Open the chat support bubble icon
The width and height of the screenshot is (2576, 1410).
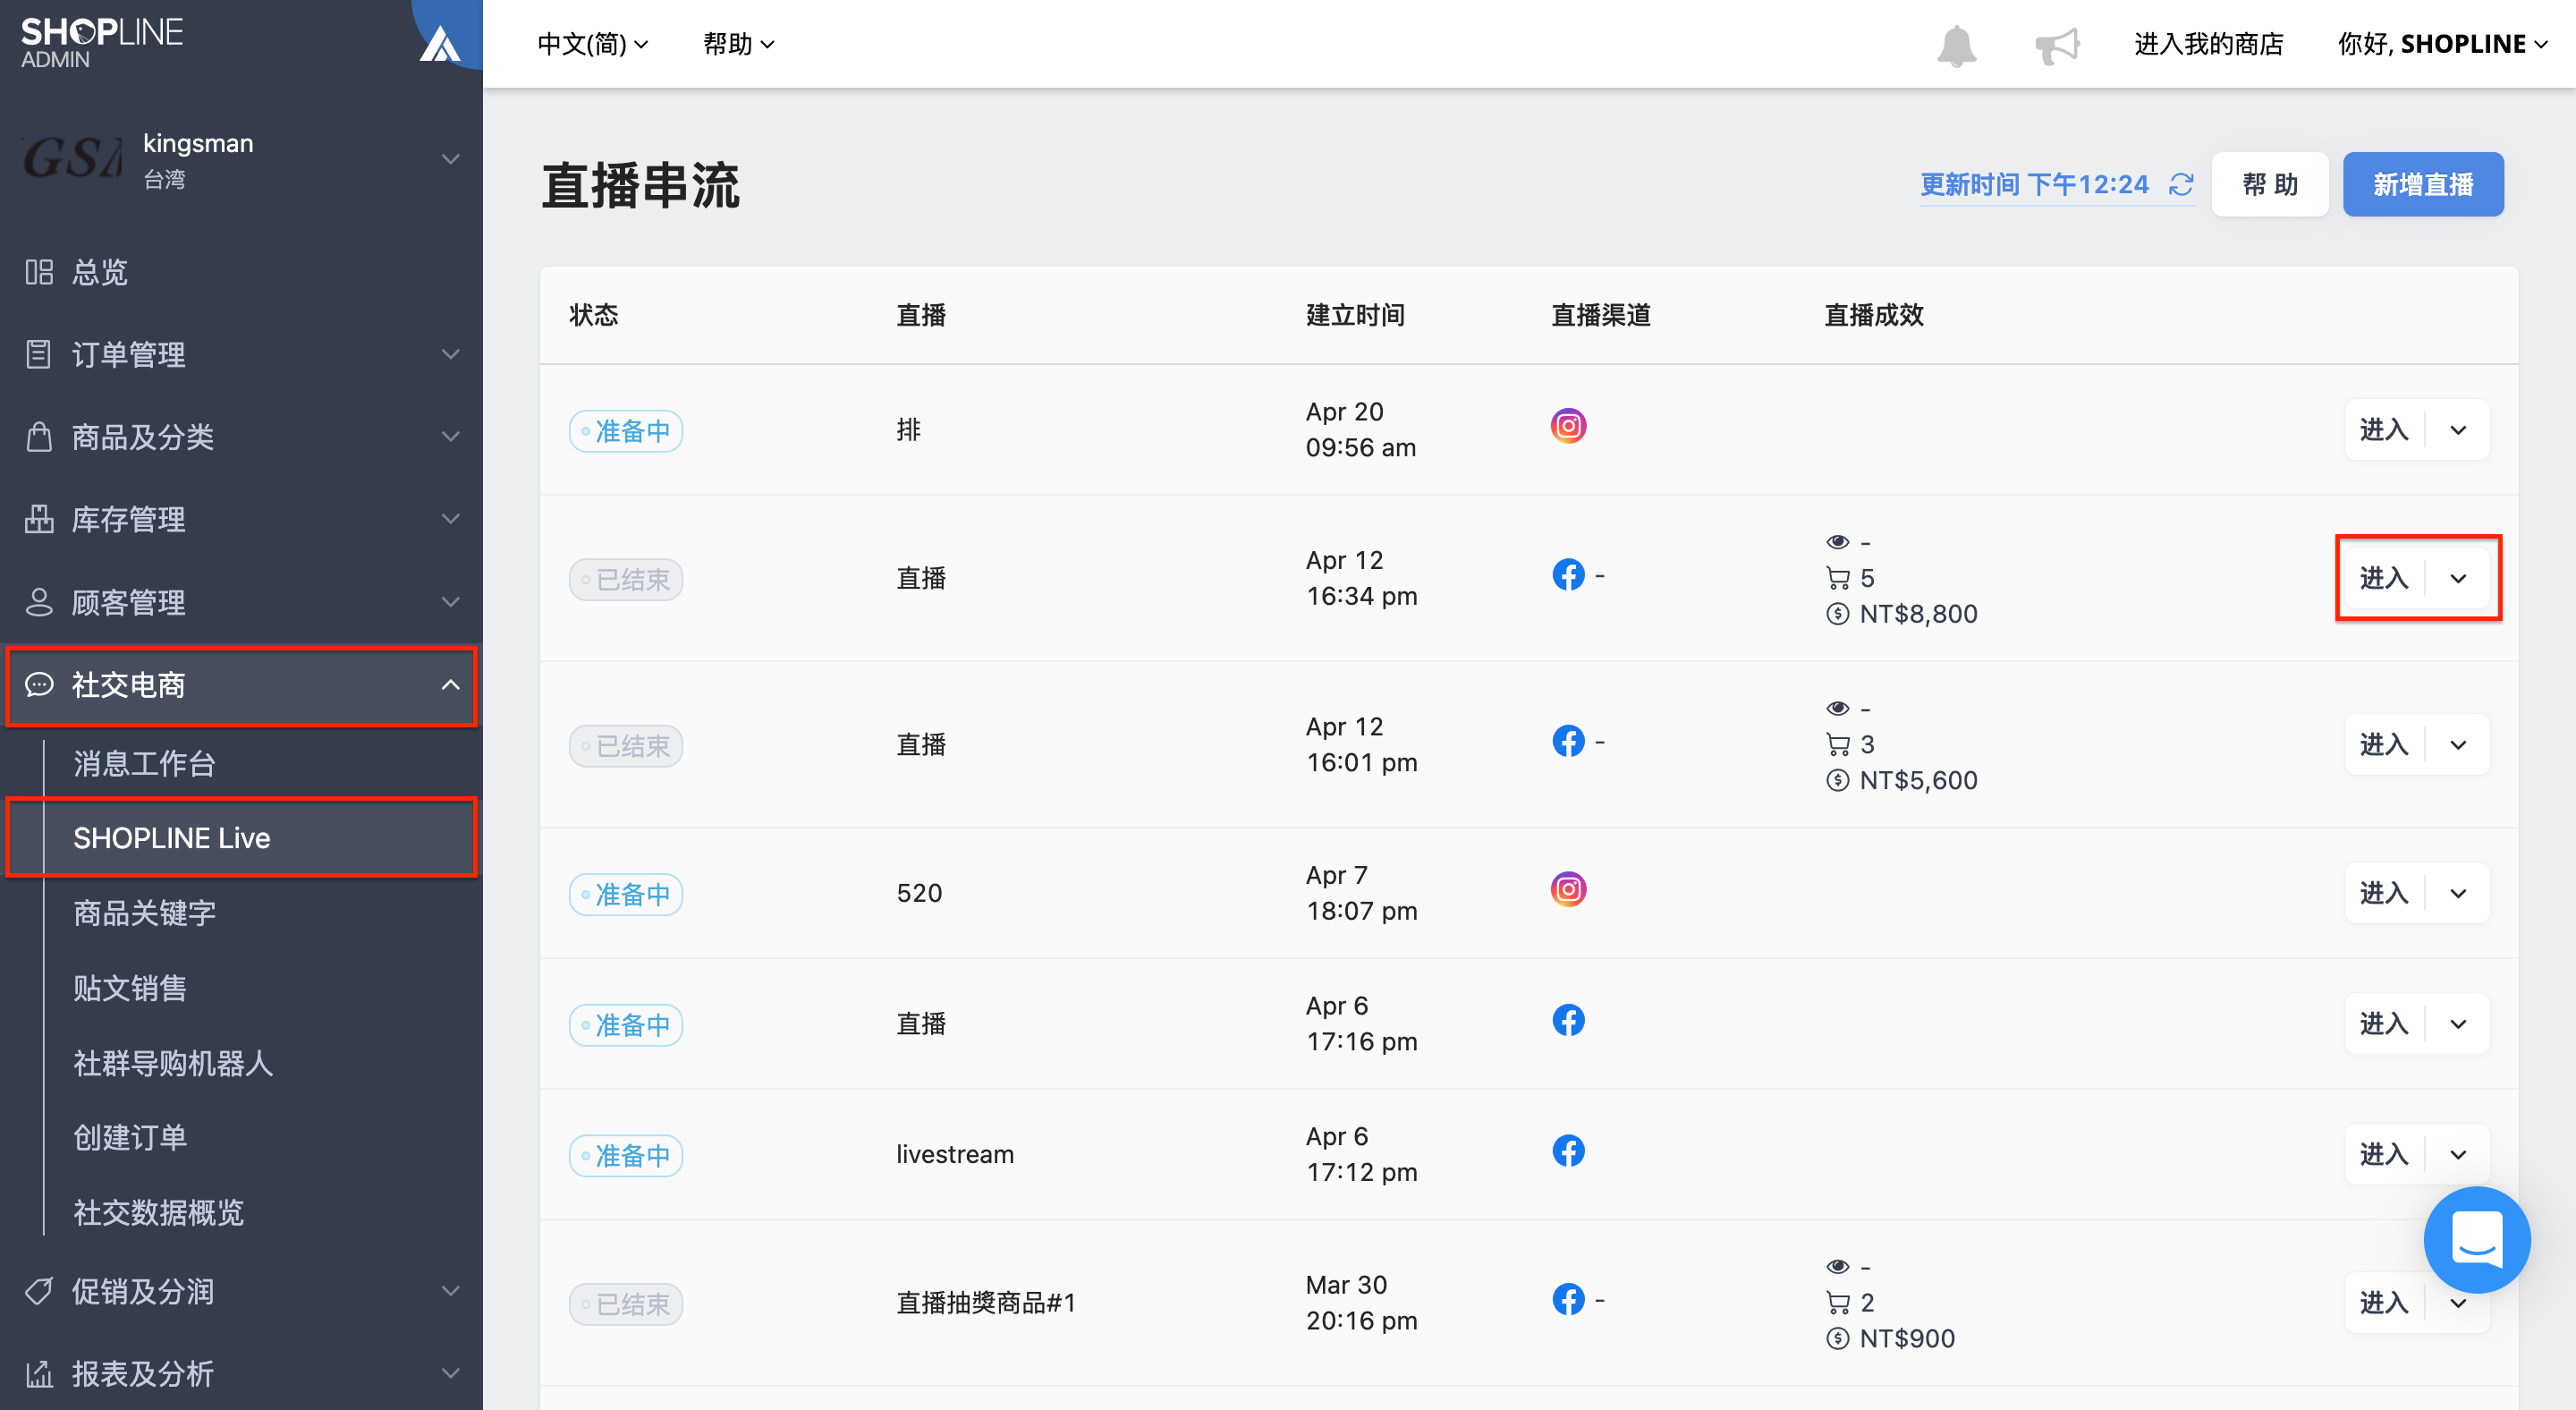point(2476,1239)
